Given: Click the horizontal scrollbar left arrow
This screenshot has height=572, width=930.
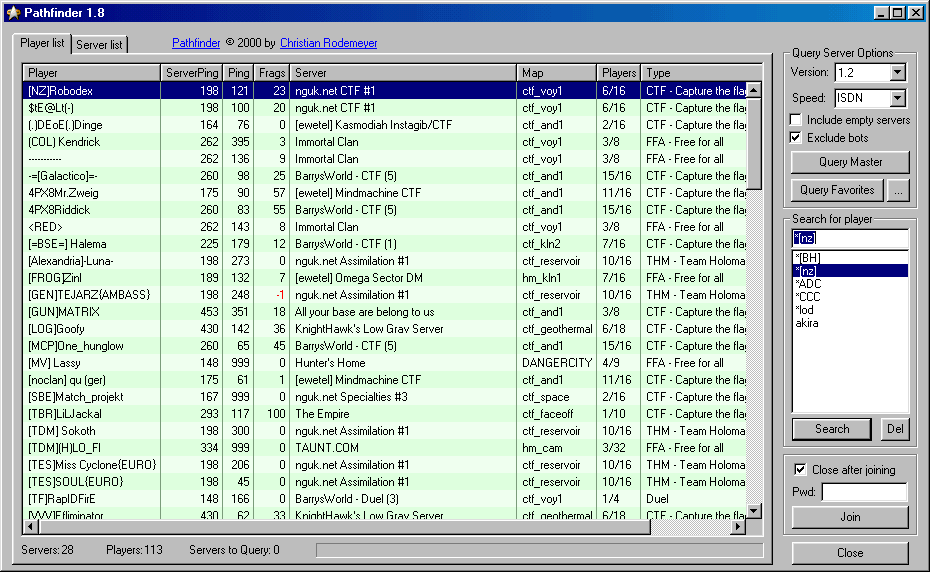Looking at the screenshot, I should point(30,526).
